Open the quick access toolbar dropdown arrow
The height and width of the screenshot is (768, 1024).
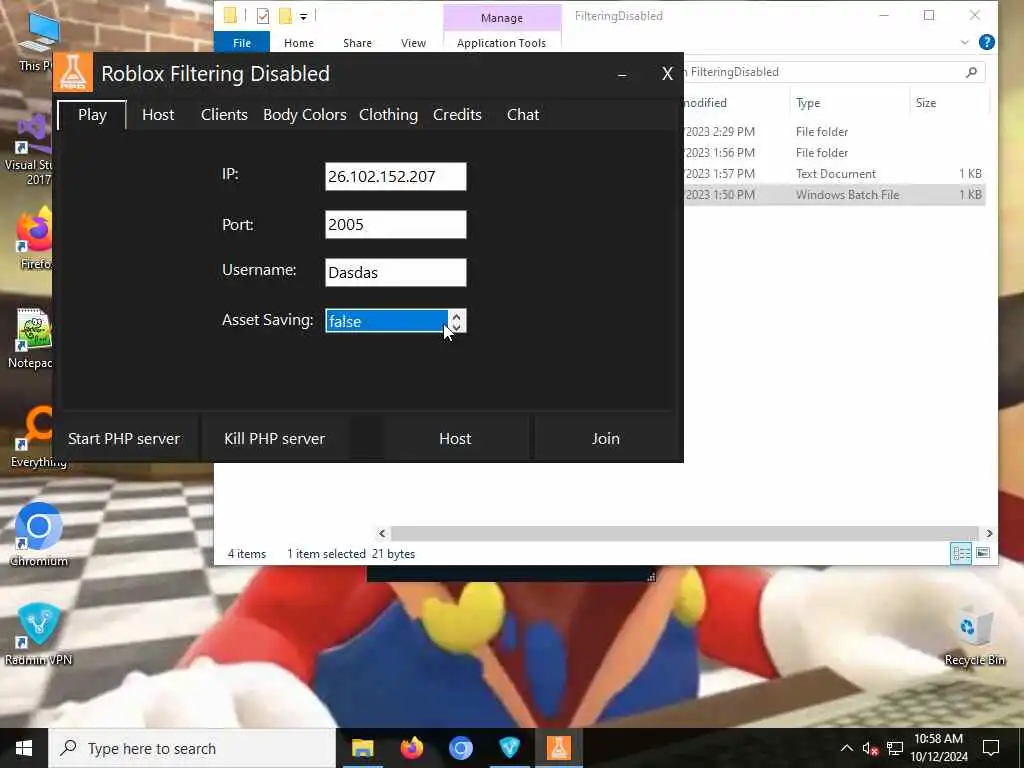[304, 16]
